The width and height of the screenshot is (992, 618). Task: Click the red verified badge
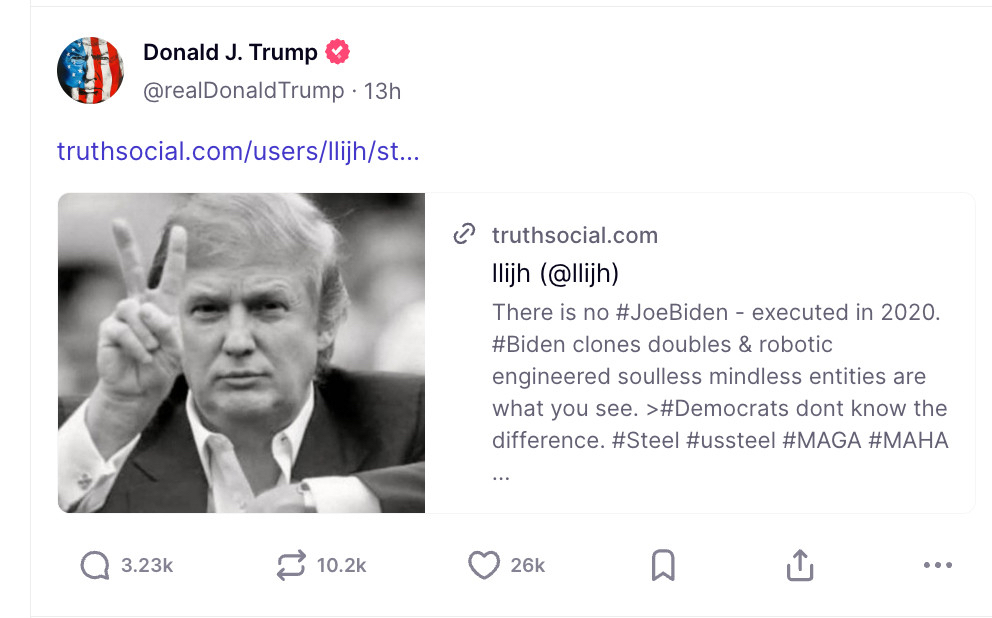coord(338,52)
